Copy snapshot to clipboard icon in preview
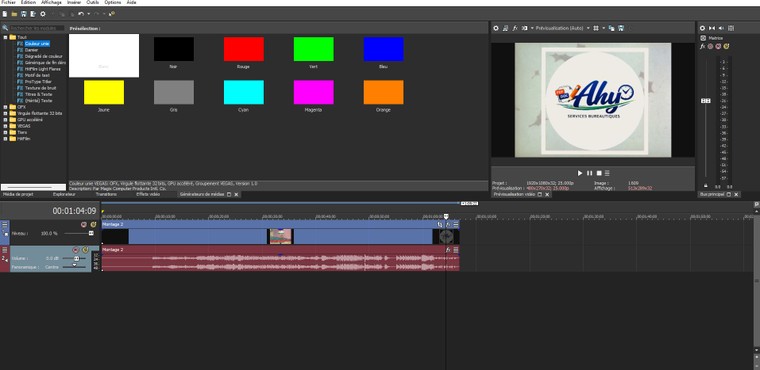Viewport: 760px width, 370px height. point(611,28)
